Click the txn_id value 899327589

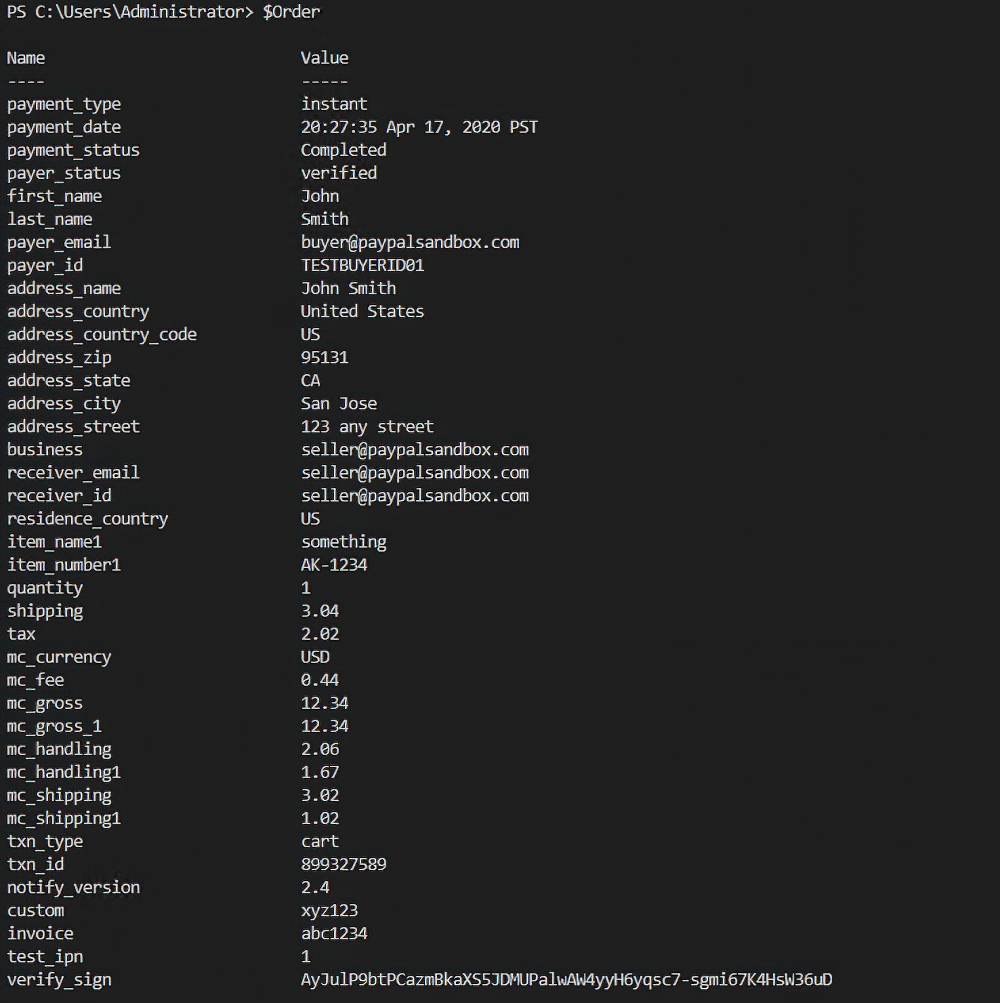pyautogui.click(x=343, y=864)
